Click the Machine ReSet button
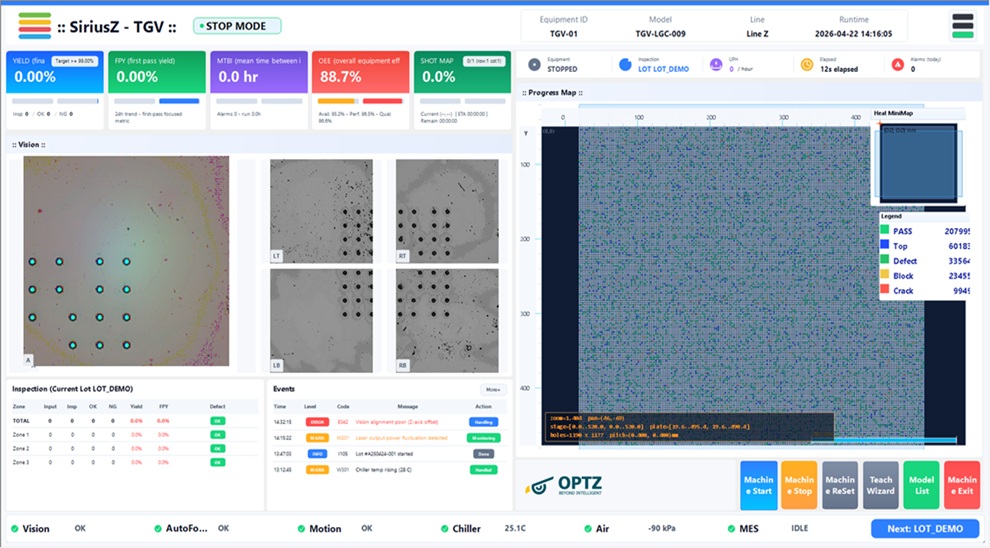This screenshot has width=990, height=548. (x=840, y=485)
